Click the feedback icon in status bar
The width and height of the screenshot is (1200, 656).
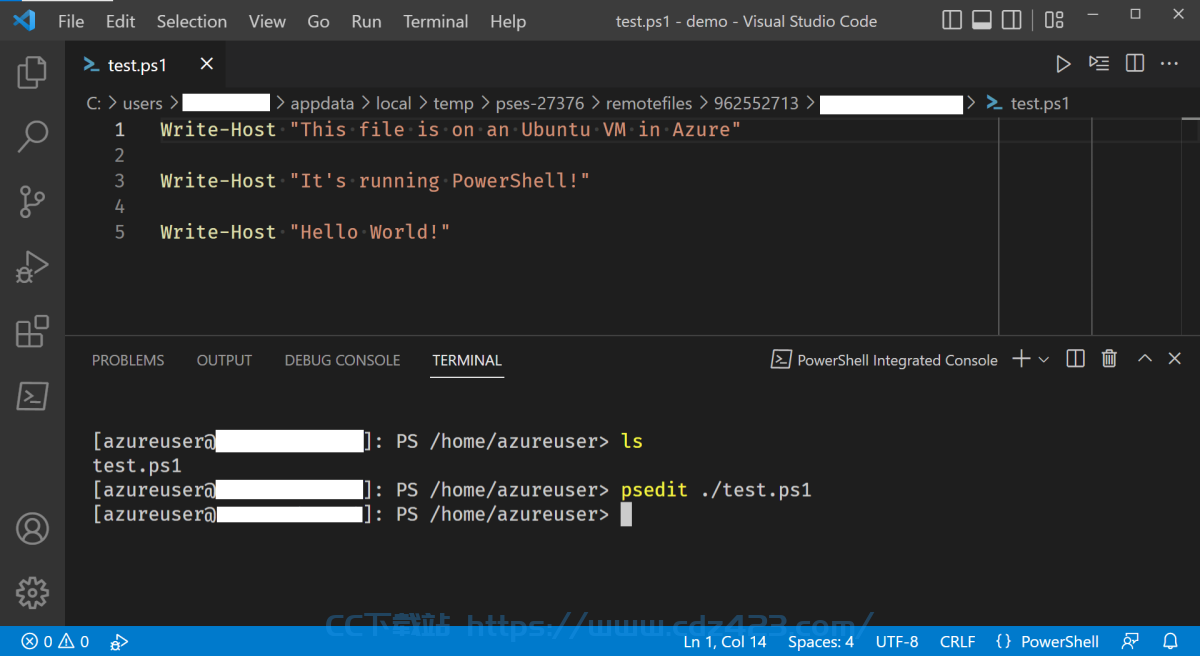coord(1130,642)
